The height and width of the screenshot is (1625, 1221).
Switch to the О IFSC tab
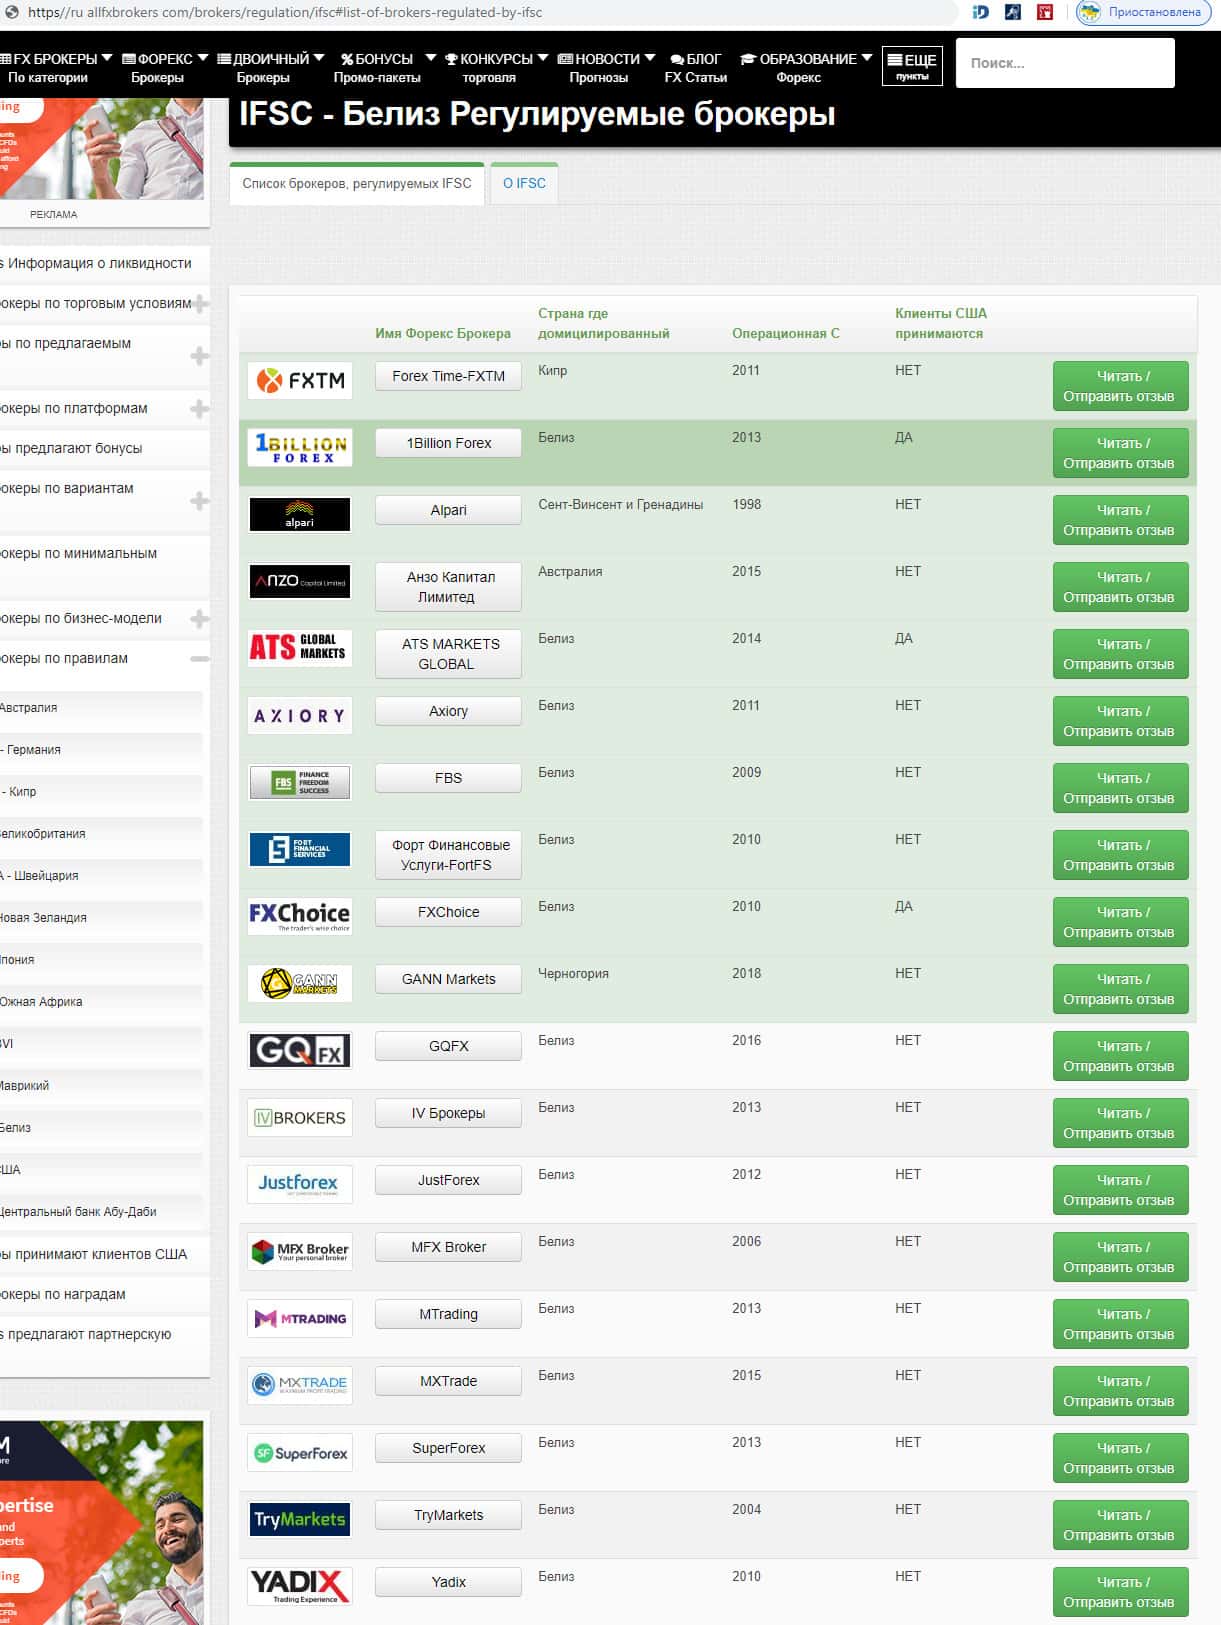524,184
